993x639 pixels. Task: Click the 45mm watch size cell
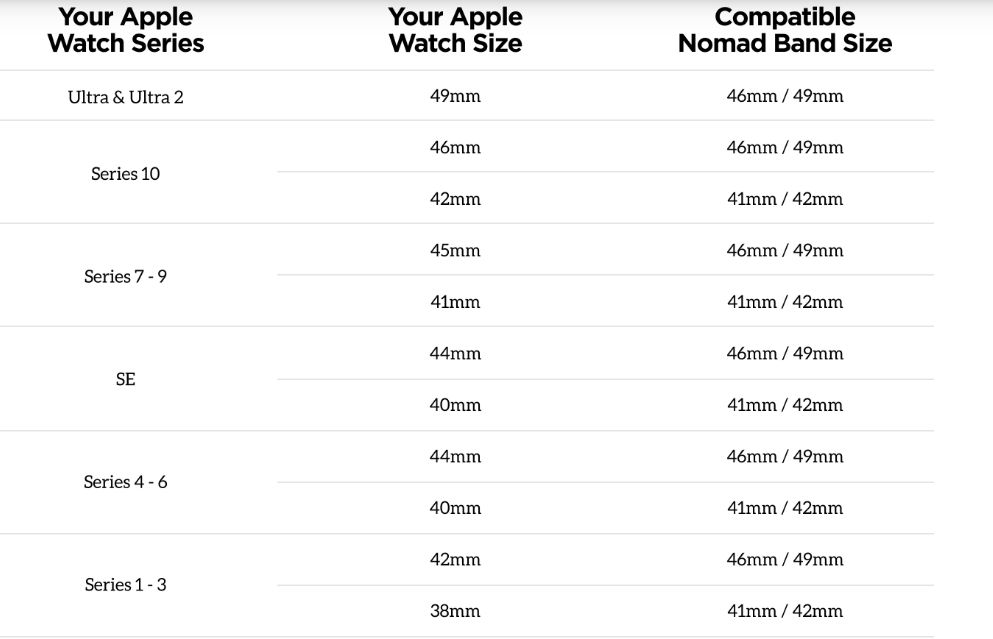tap(455, 251)
